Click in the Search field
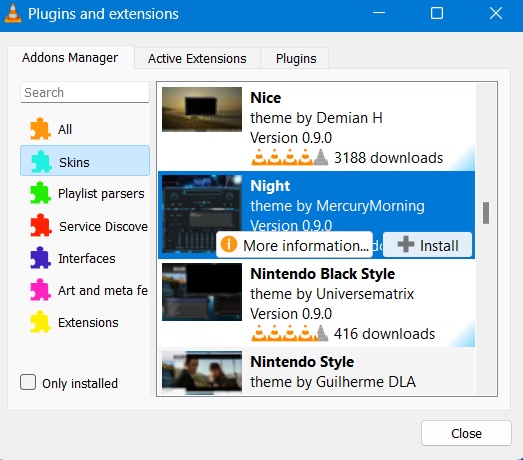This screenshot has height=460, width=523. [85, 92]
